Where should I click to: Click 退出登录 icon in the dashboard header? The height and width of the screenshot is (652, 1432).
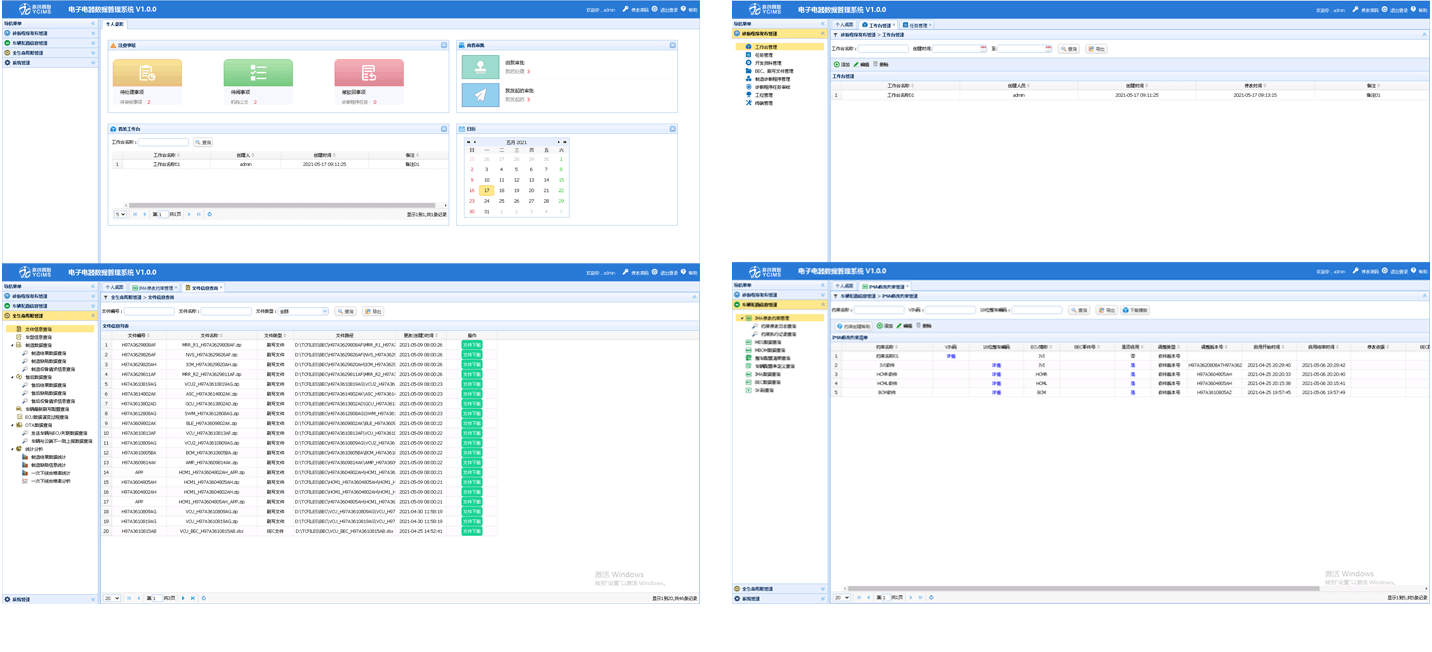[x=656, y=9]
